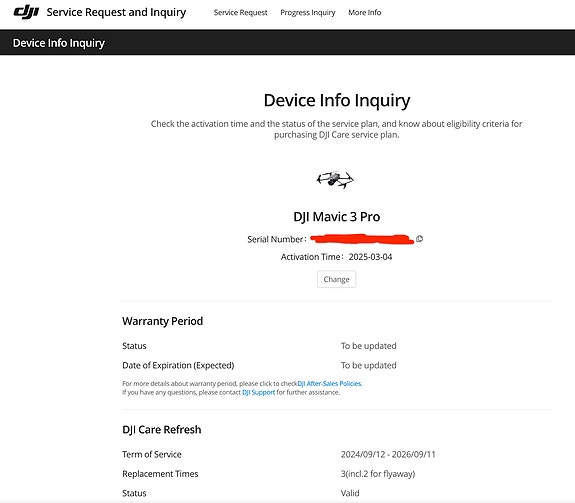The width and height of the screenshot is (575, 503).
Task: Click the DJI Mavic 3 Pro name
Action: pyautogui.click(x=337, y=217)
